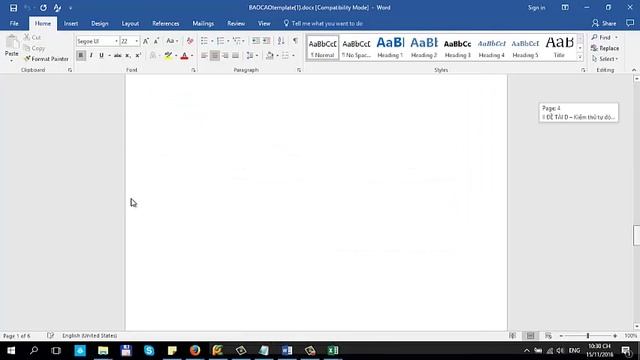Justify text alignment
Image resolution: width=640 pixels, height=360 pixels.
235,56
